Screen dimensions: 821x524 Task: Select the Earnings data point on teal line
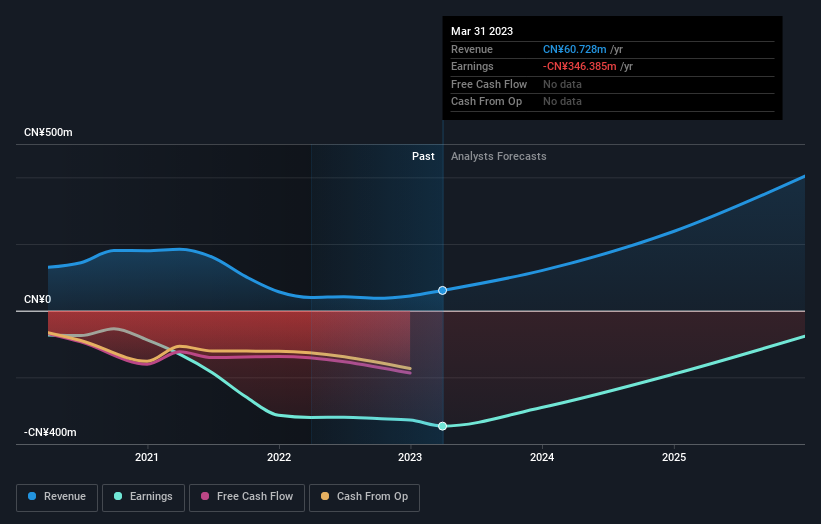point(442,426)
